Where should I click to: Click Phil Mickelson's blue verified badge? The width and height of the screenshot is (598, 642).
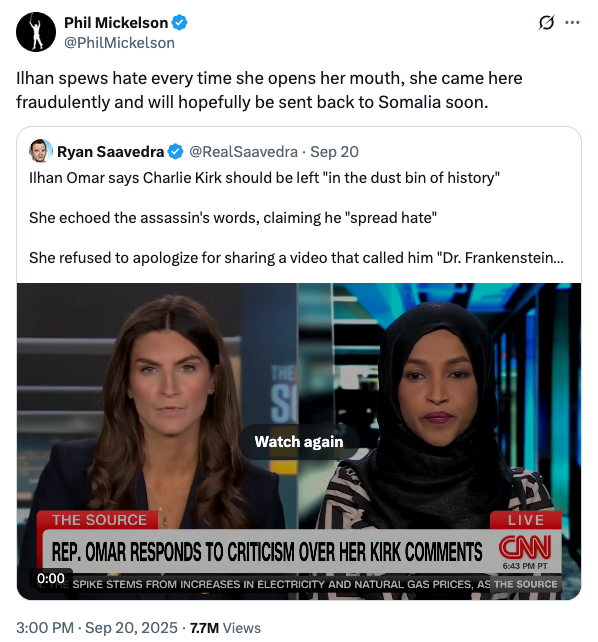(180, 23)
